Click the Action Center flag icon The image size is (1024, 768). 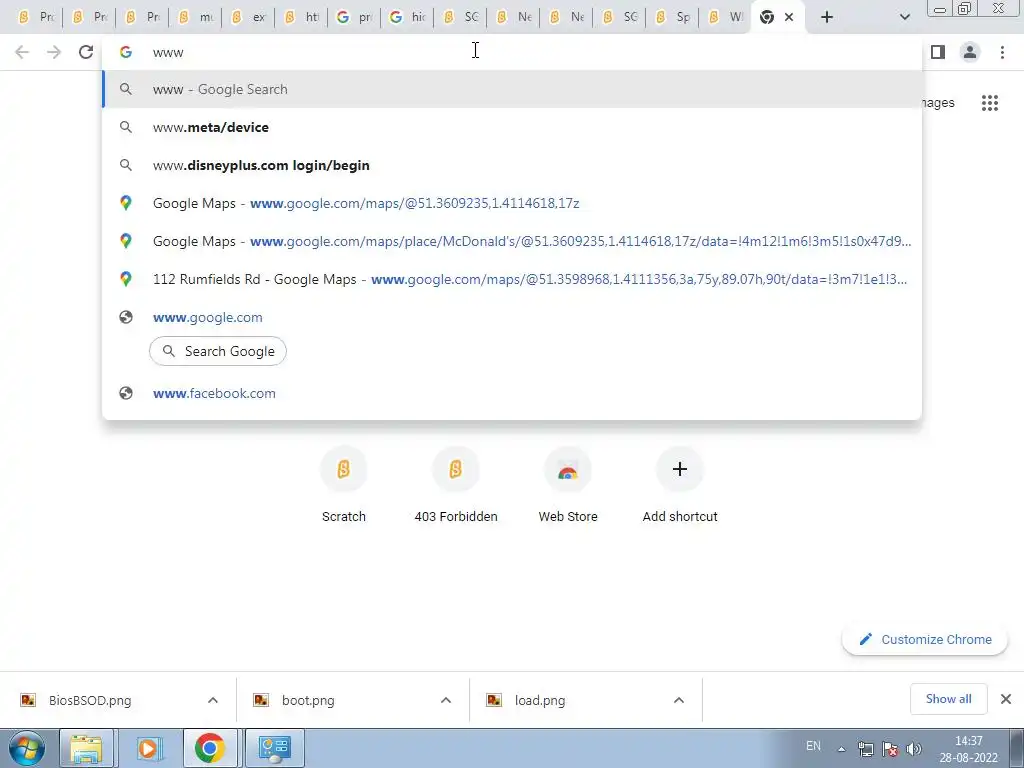889,749
